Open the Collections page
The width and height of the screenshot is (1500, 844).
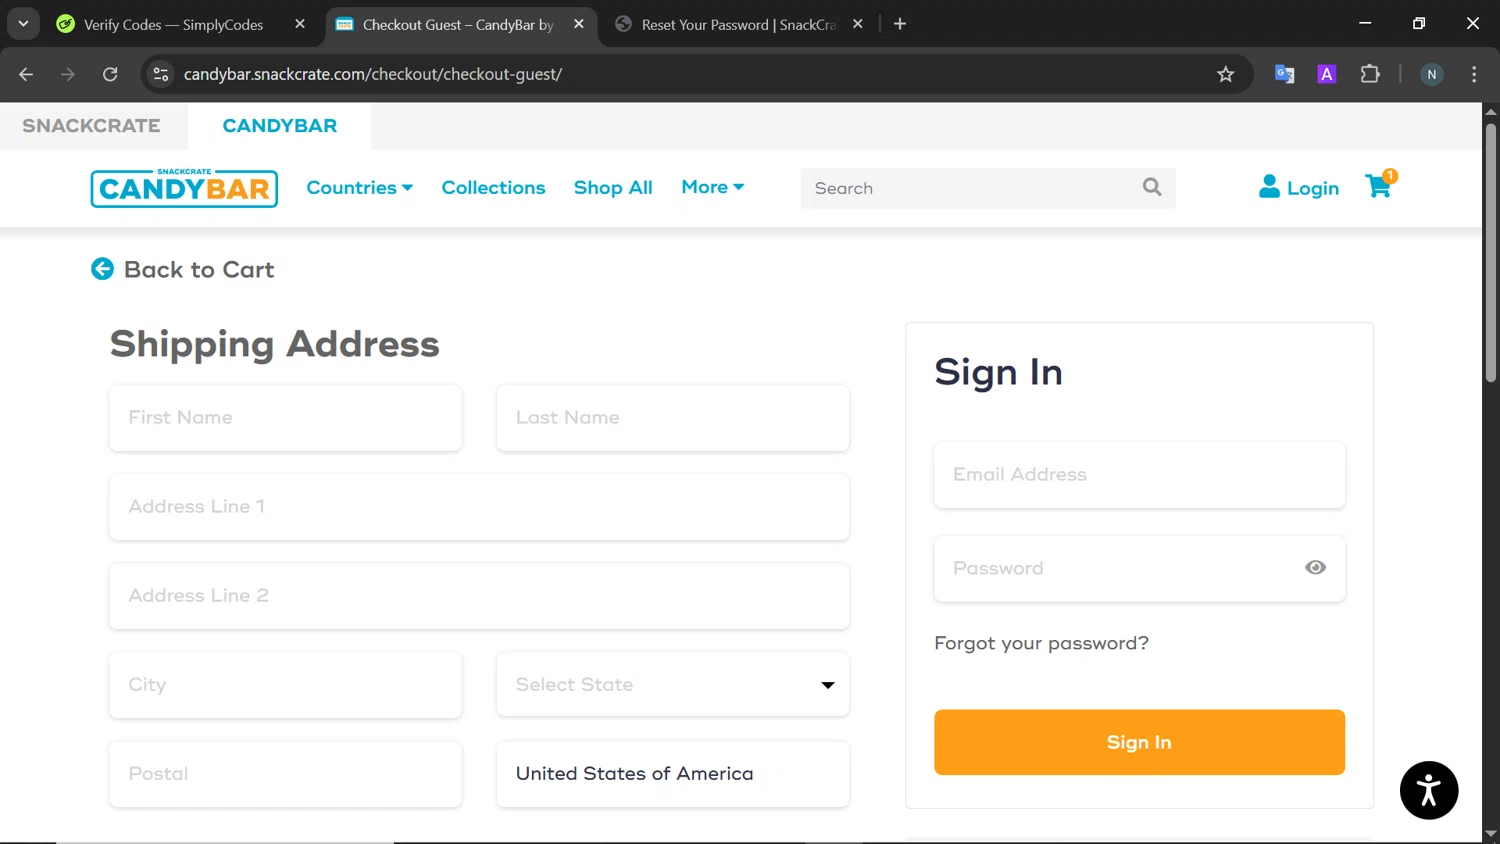click(493, 187)
